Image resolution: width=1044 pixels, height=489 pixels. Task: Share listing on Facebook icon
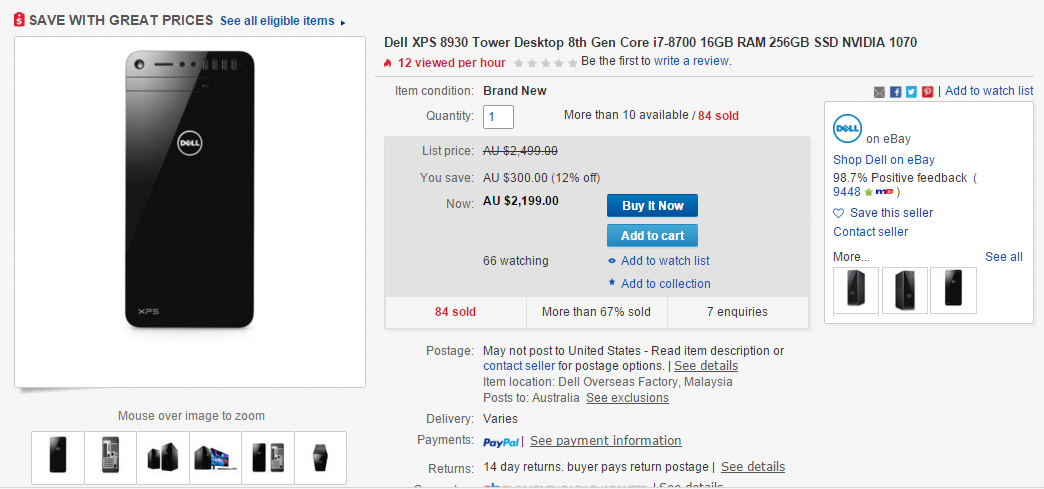[896, 92]
